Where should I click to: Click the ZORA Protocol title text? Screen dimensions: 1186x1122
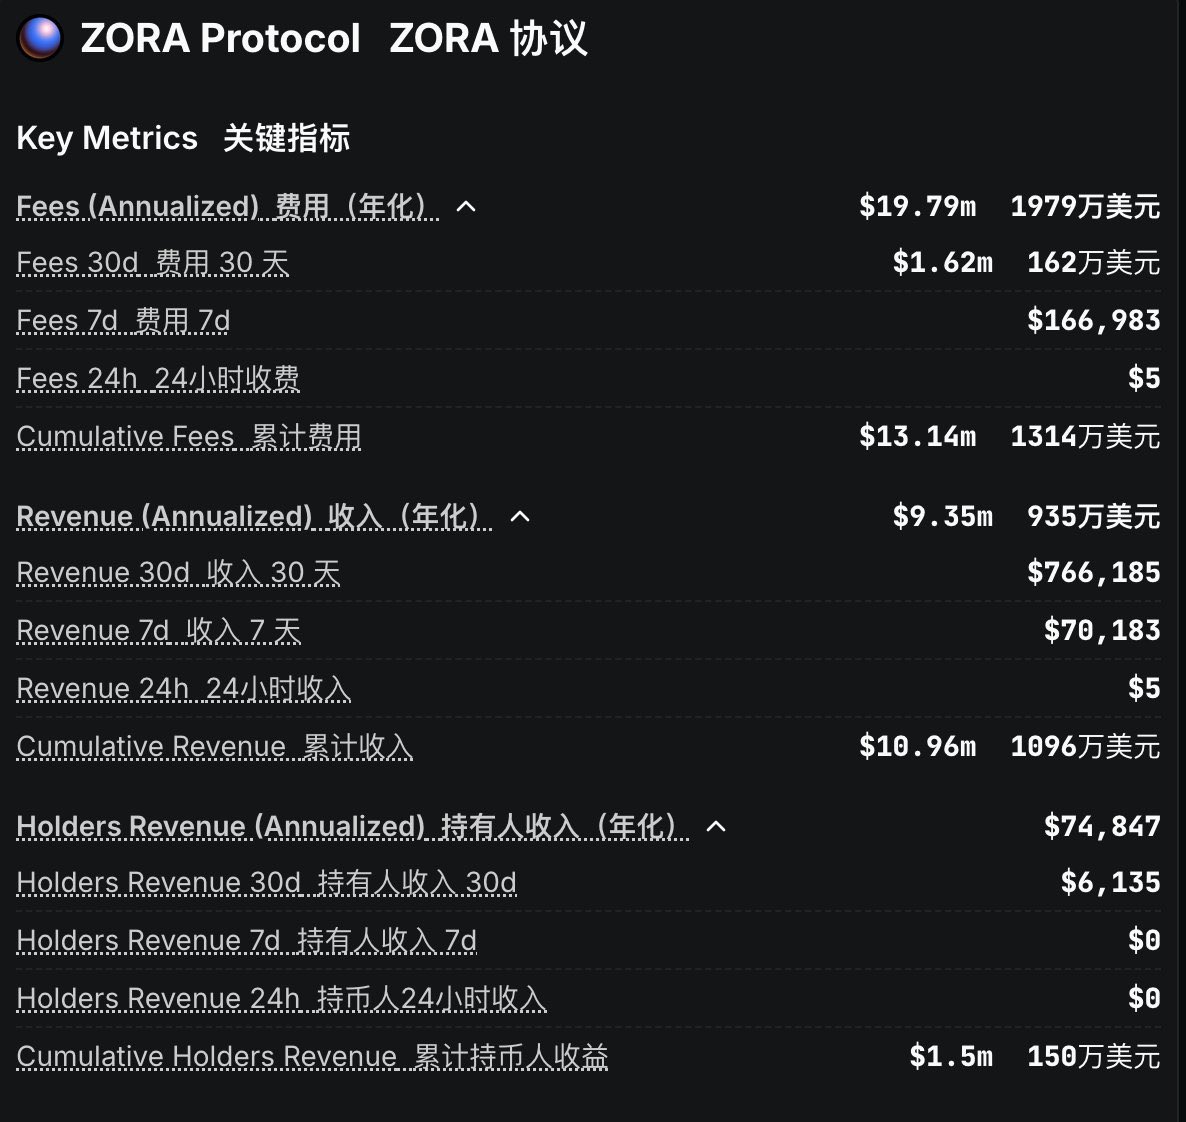[220, 38]
